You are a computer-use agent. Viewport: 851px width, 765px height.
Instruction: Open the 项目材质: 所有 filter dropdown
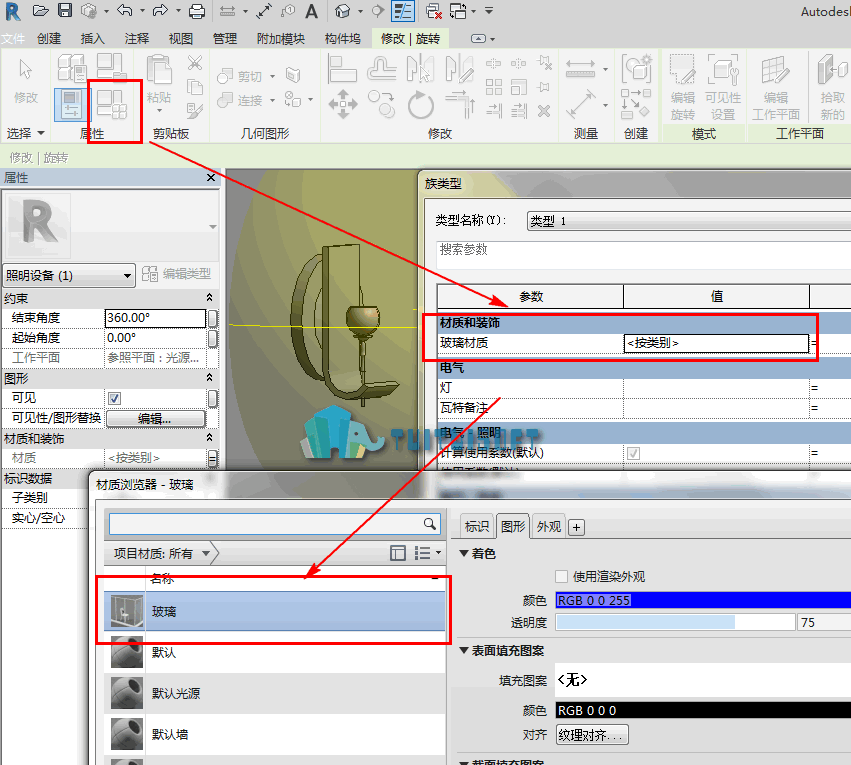162,554
